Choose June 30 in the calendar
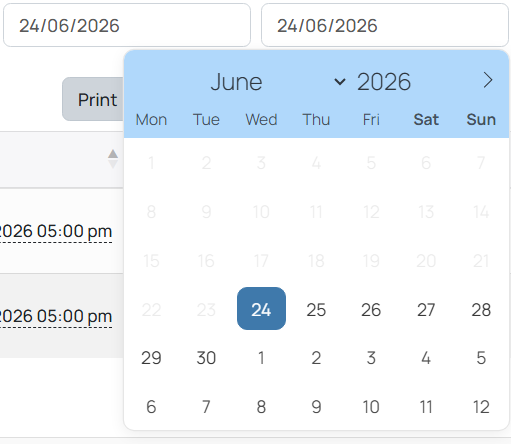The height and width of the screenshot is (444, 511). 206,358
